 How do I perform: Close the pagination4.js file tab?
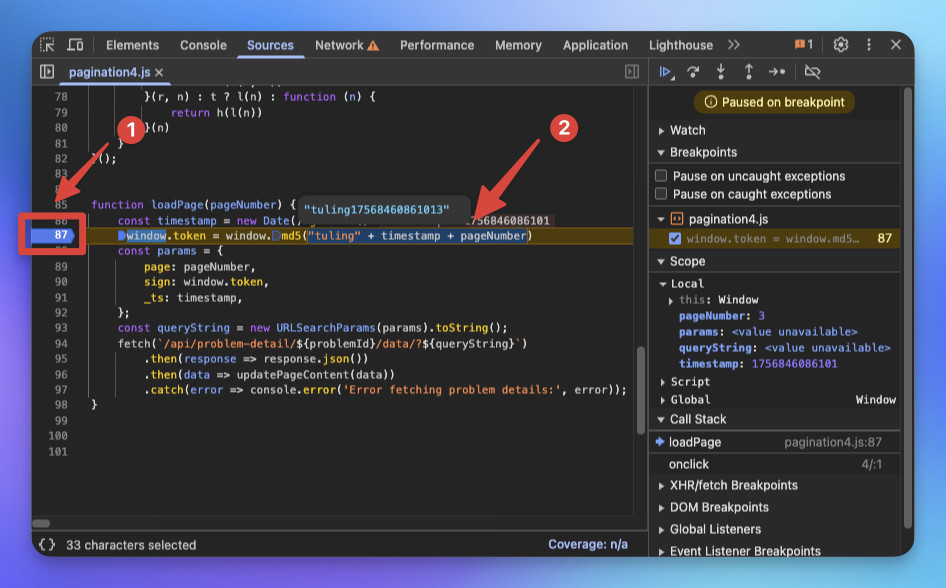pyautogui.click(x=159, y=72)
